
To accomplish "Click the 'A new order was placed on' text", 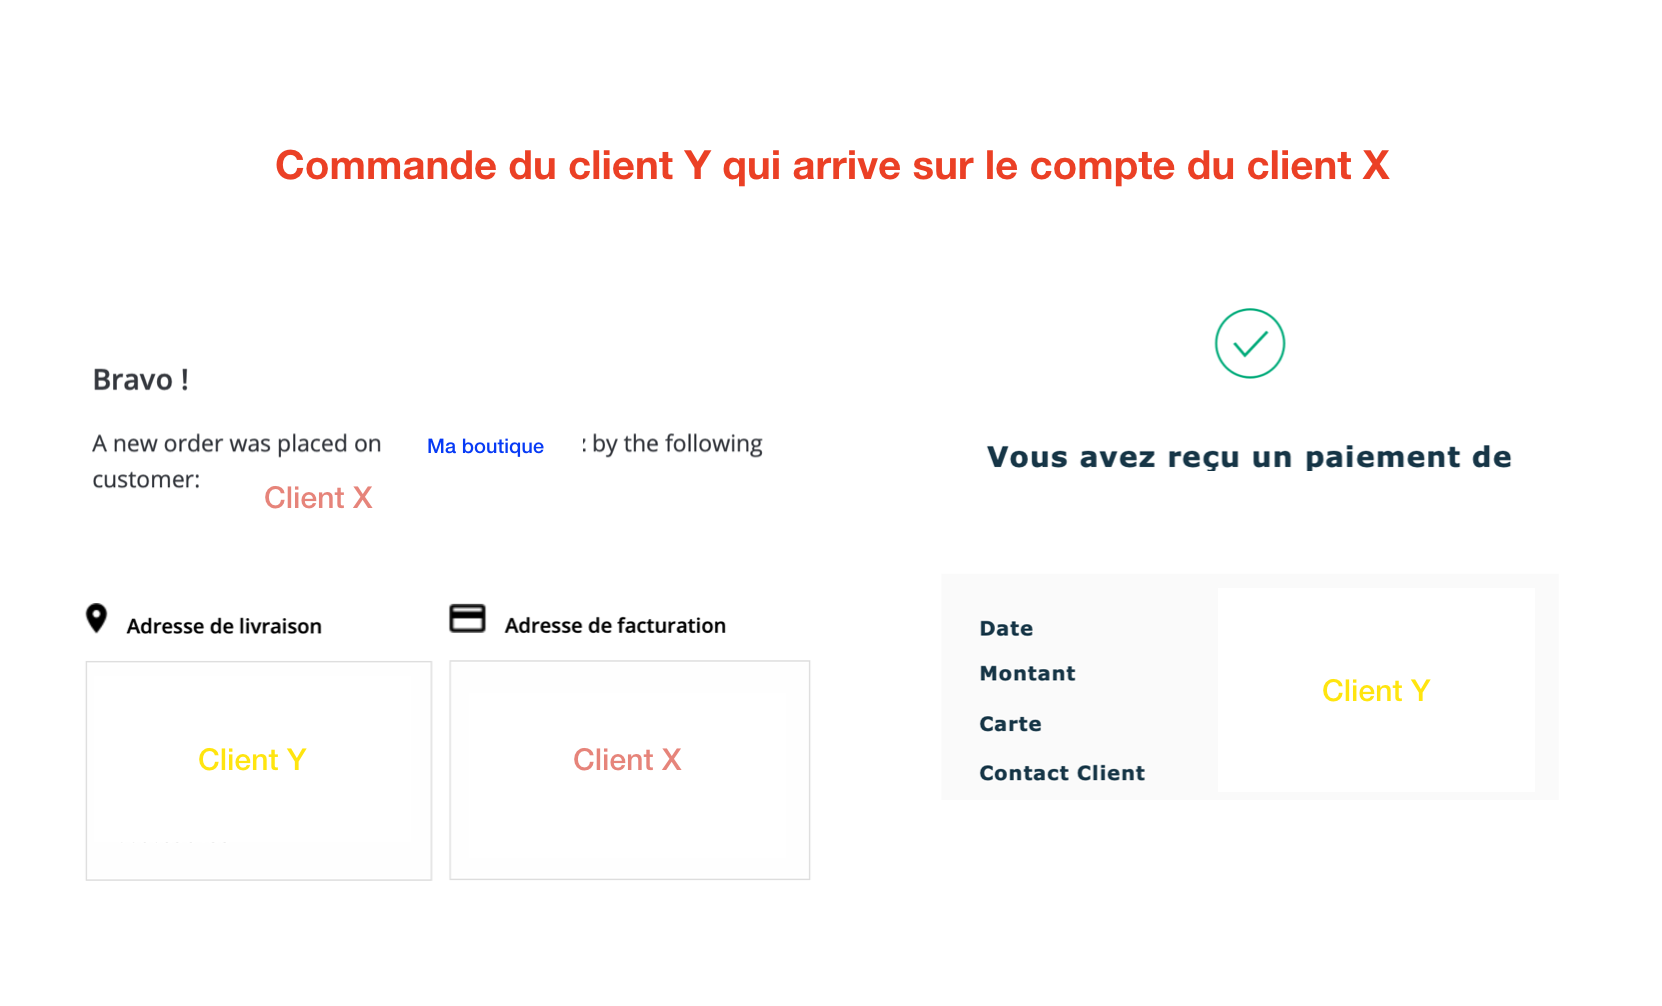I will coord(237,444).
